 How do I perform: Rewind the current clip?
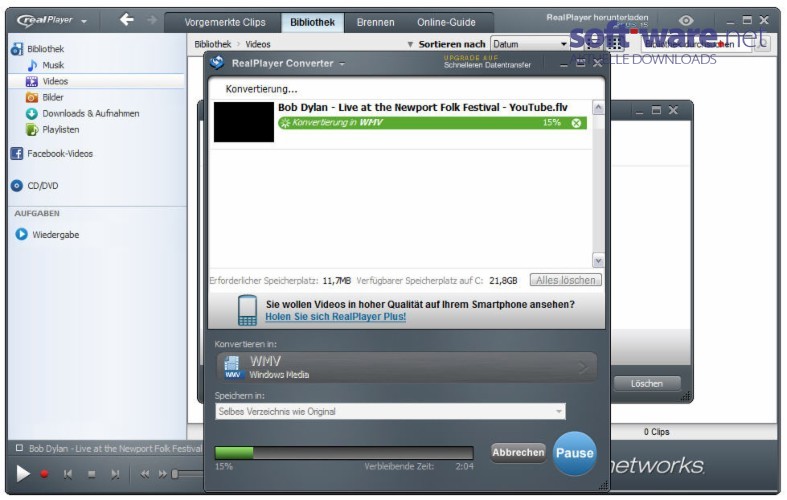click(145, 474)
